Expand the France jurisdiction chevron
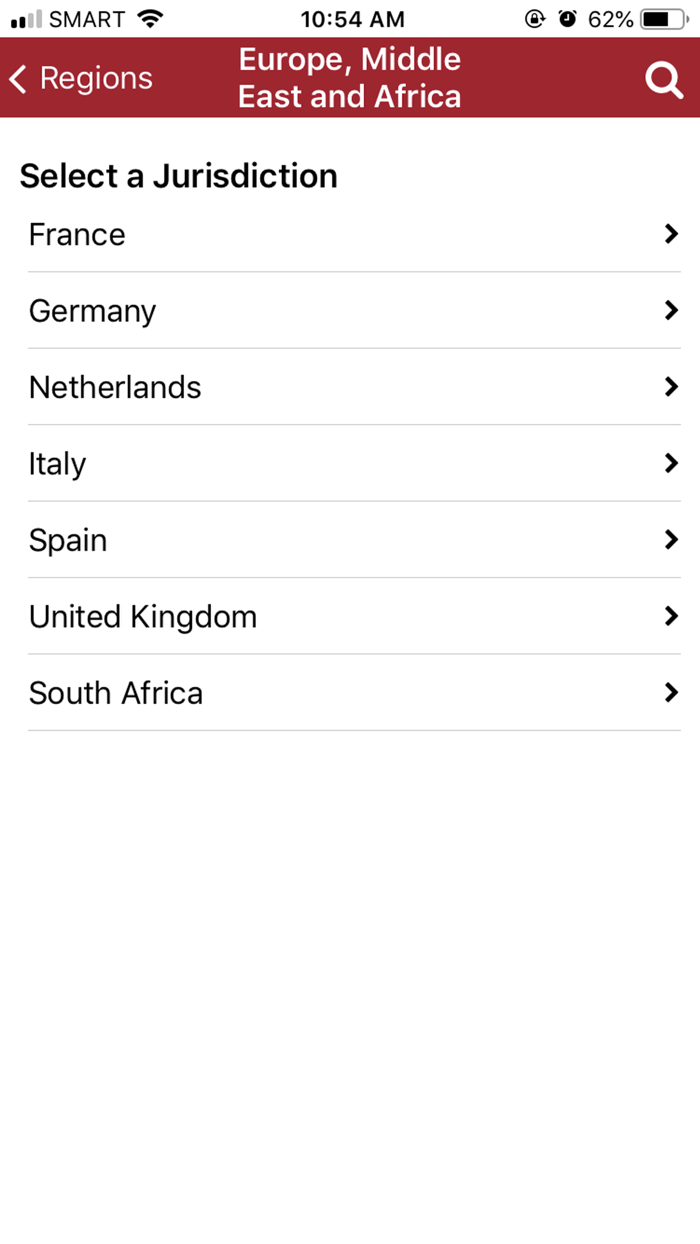Viewport: 700px width, 1244px height. 670,234
